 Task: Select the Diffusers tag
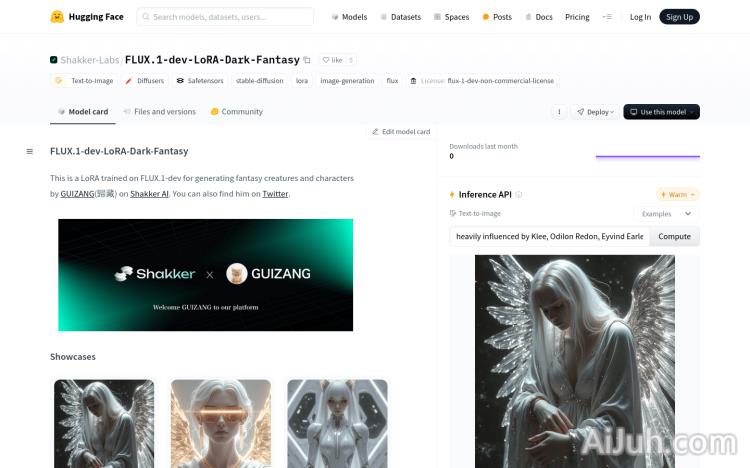pyautogui.click(x=145, y=81)
